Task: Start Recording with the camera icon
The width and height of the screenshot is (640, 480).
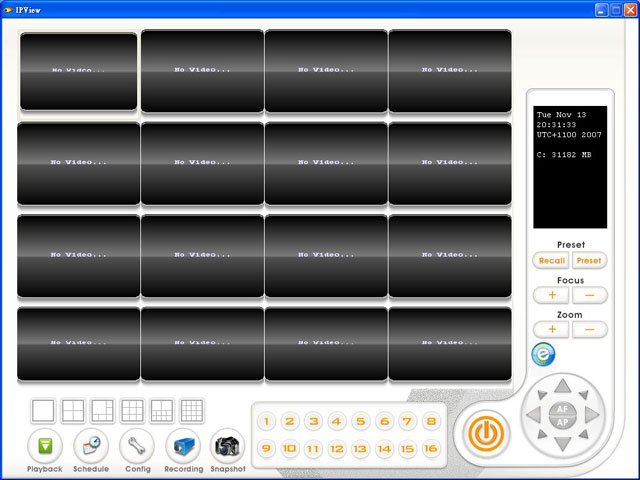Action: point(183,446)
